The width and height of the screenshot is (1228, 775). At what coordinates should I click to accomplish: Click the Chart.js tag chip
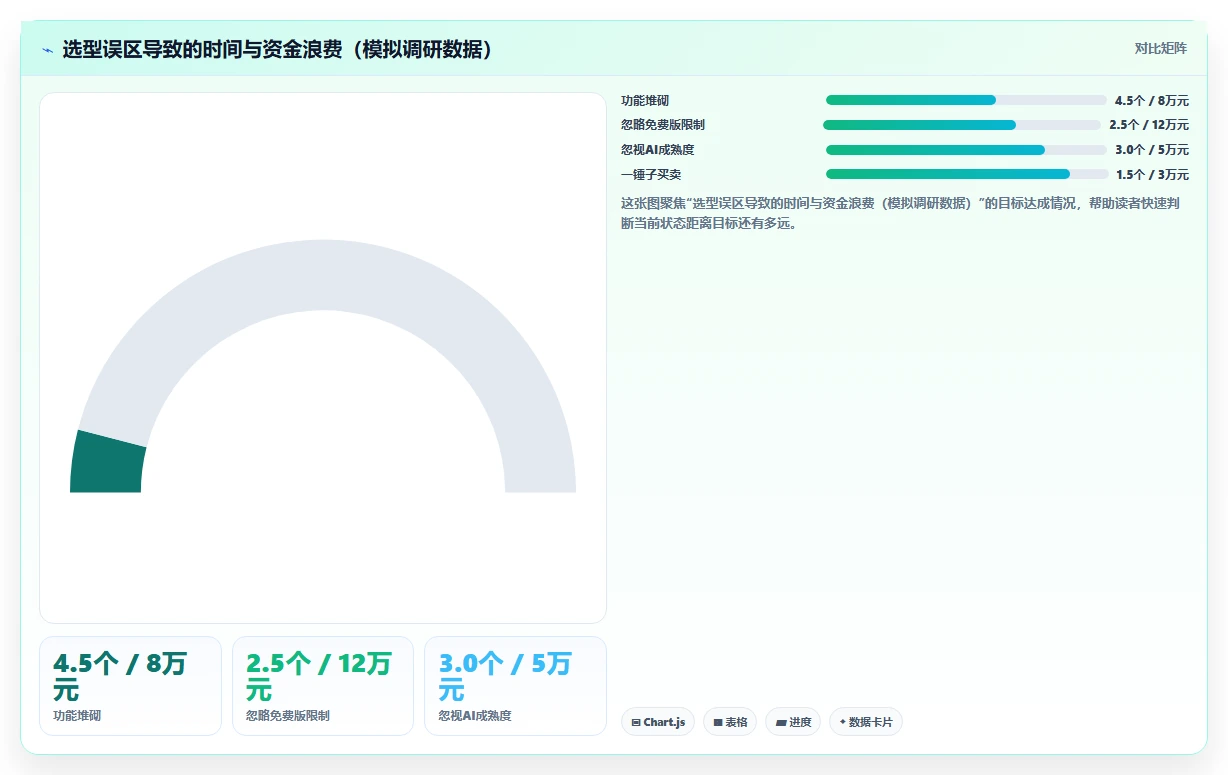658,722
